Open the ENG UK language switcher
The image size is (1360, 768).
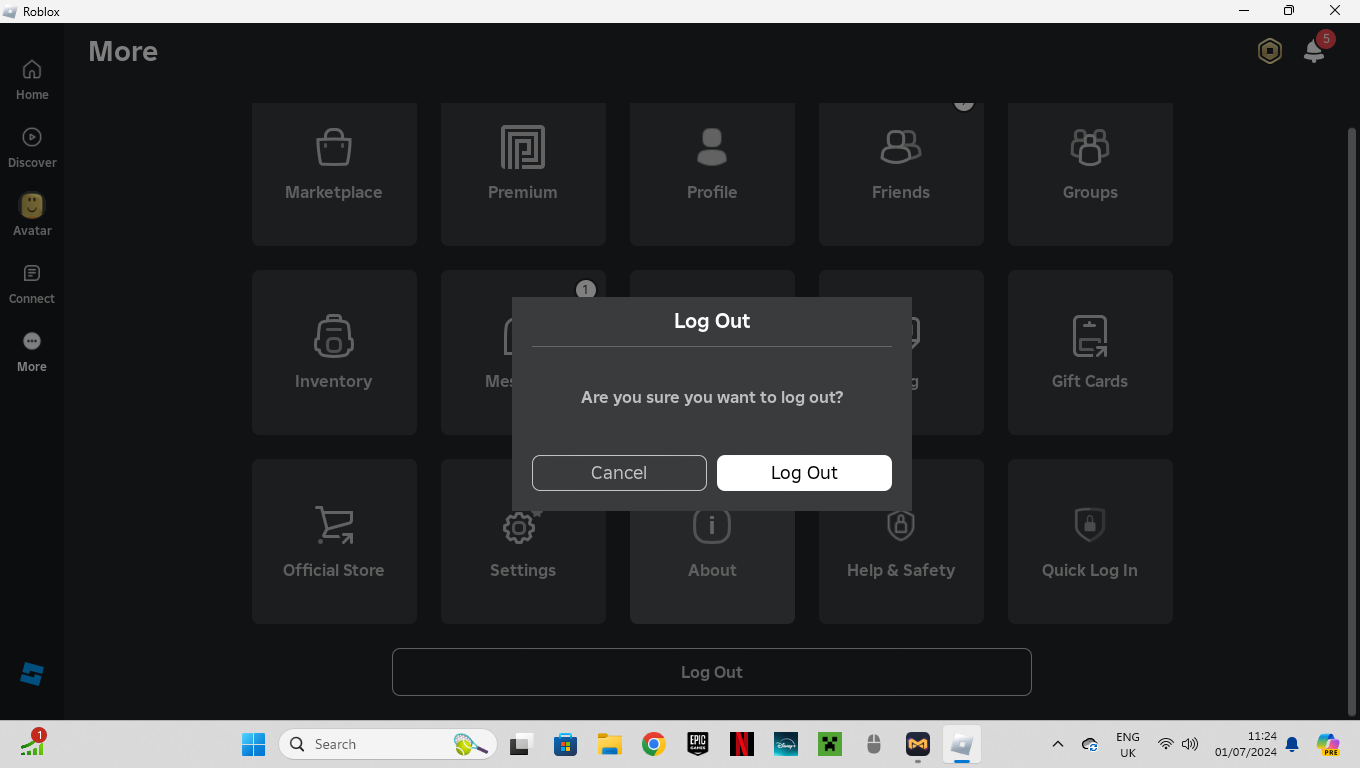[1128, 744]
